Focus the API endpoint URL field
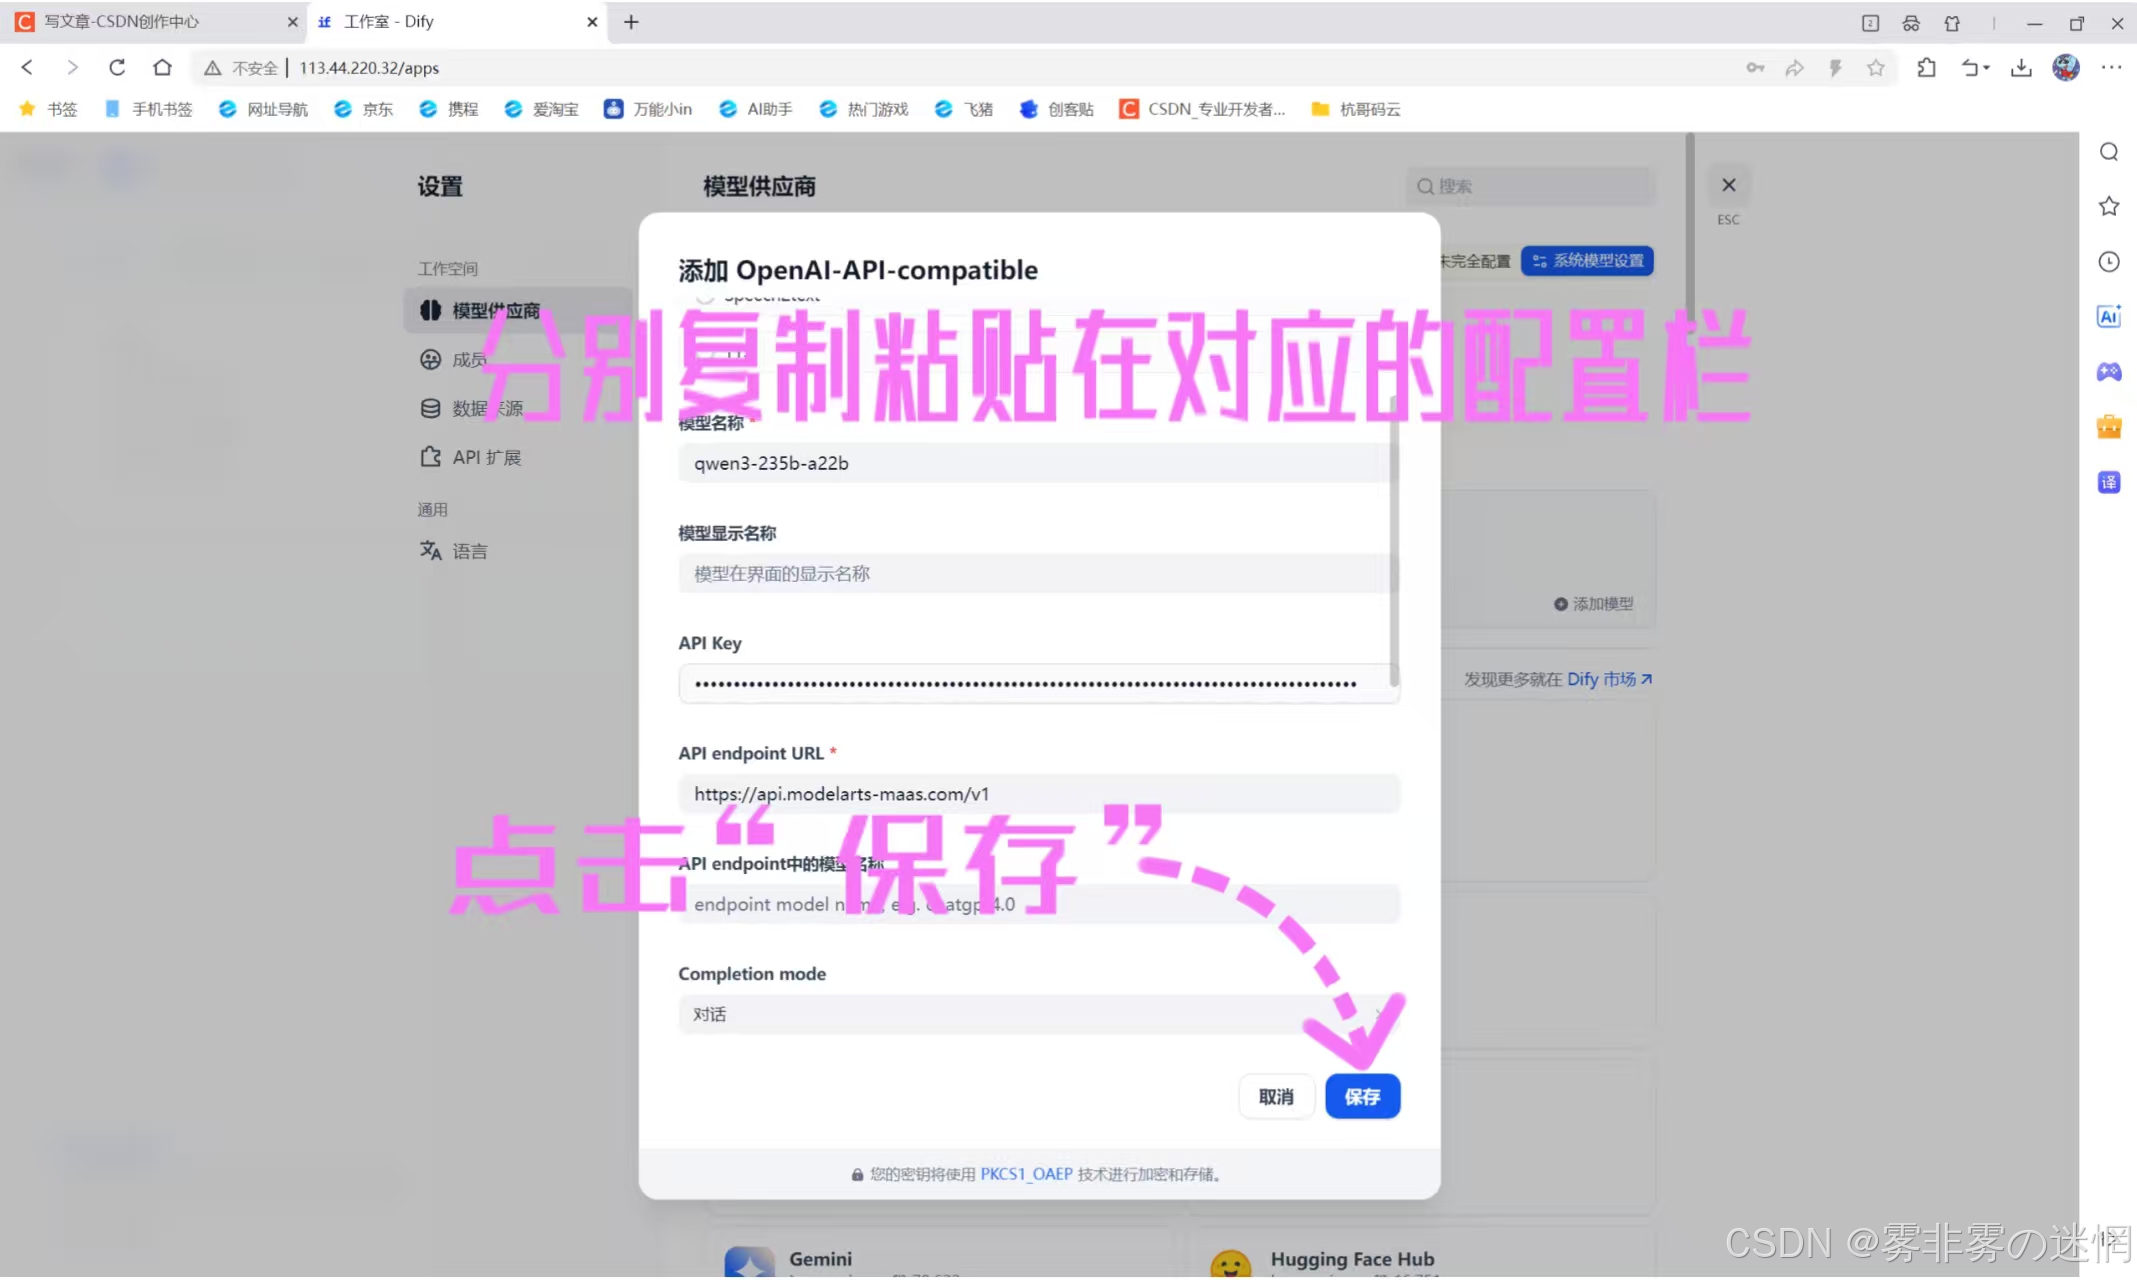2137x1280 pixels. point(1038,794)
